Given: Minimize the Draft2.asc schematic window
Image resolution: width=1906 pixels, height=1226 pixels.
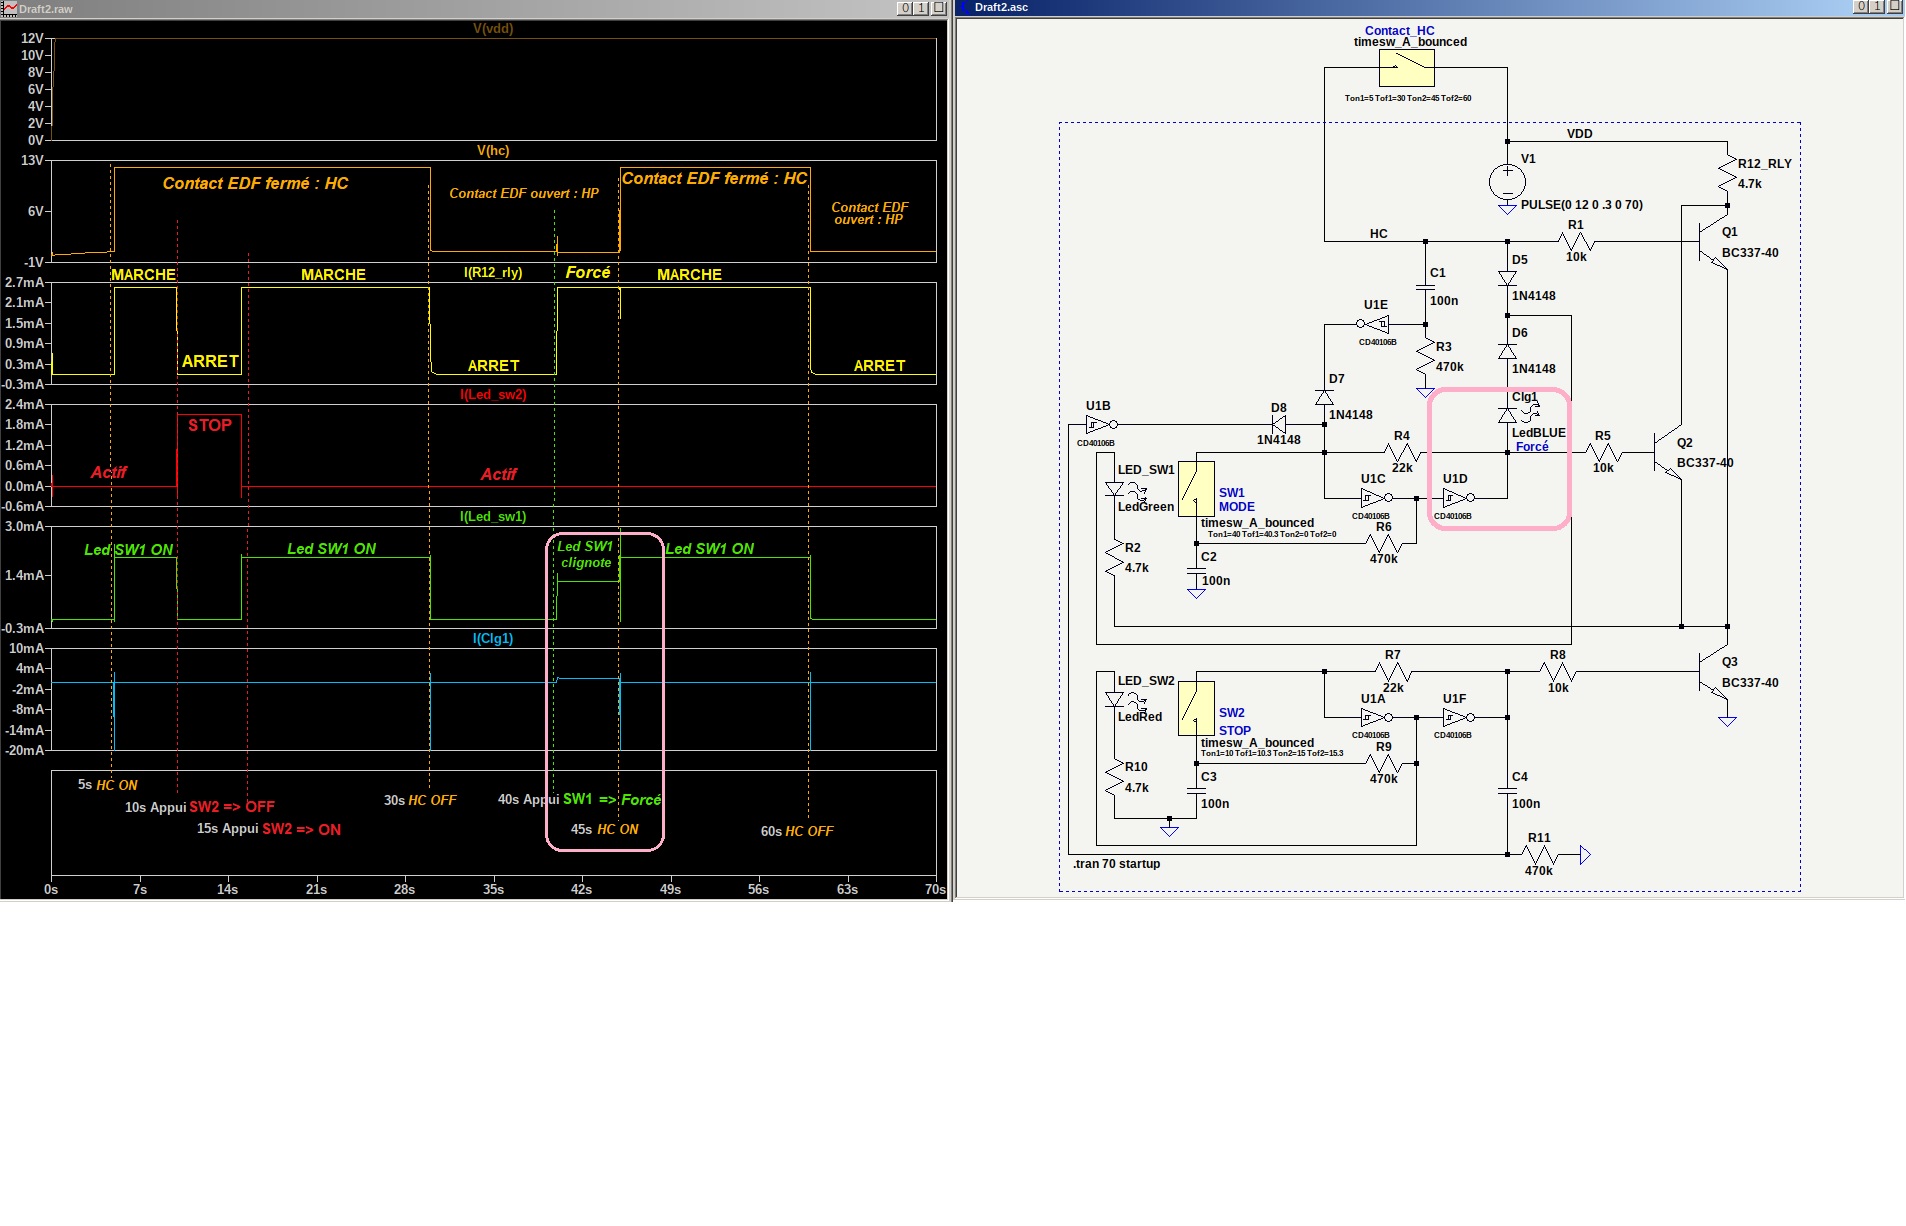Looking at the screenshot, I should pyautogui.click(x=1862, y=7).
